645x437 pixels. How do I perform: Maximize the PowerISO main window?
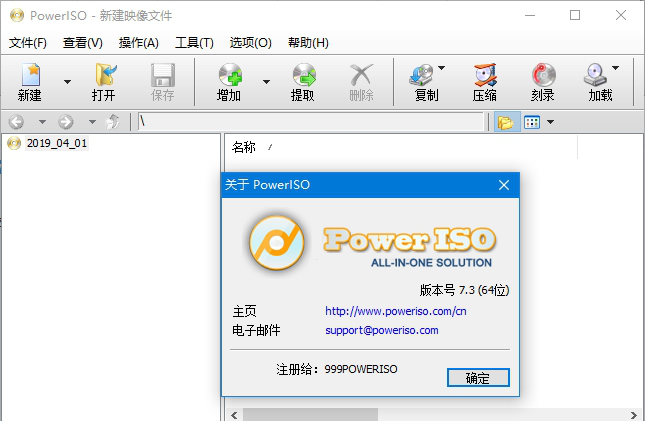pyautogui.click(x=575, y=15)
